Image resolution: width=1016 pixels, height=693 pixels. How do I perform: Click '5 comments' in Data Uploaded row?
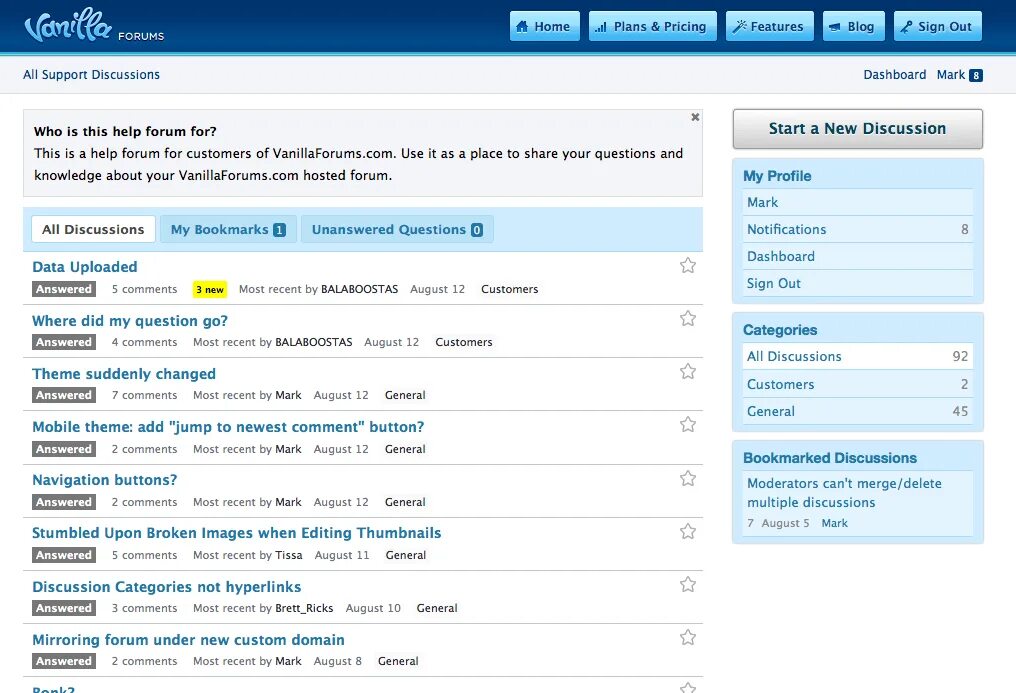(x=144, y=289)
